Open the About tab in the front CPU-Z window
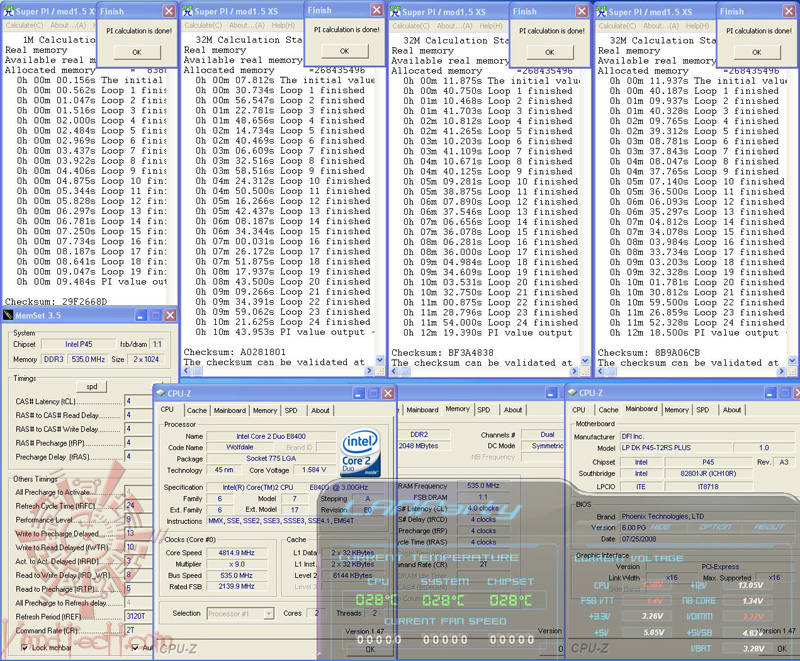800x661 pixels. [x=320, y=410]
